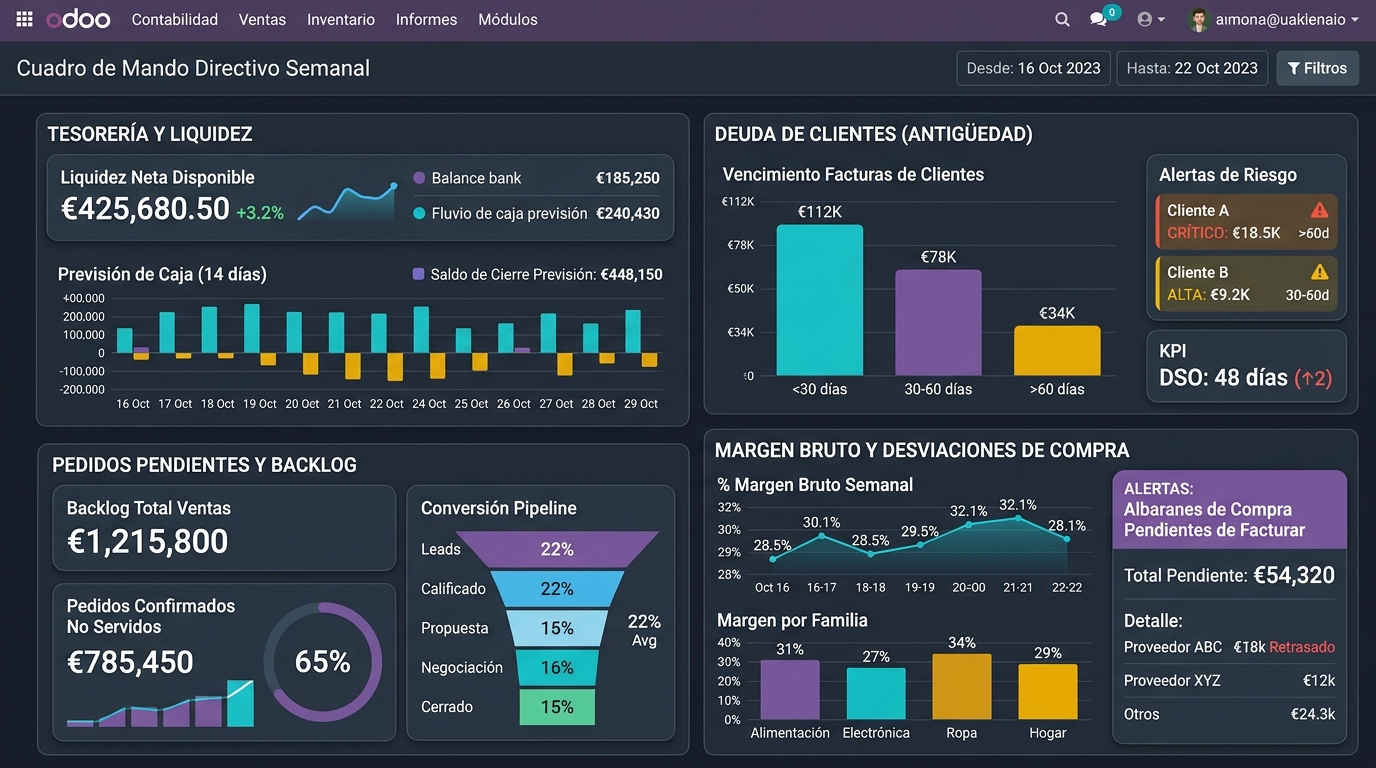Open the Informes menu
Viewport: 1376px width, 768px height.
coord(426,19)
